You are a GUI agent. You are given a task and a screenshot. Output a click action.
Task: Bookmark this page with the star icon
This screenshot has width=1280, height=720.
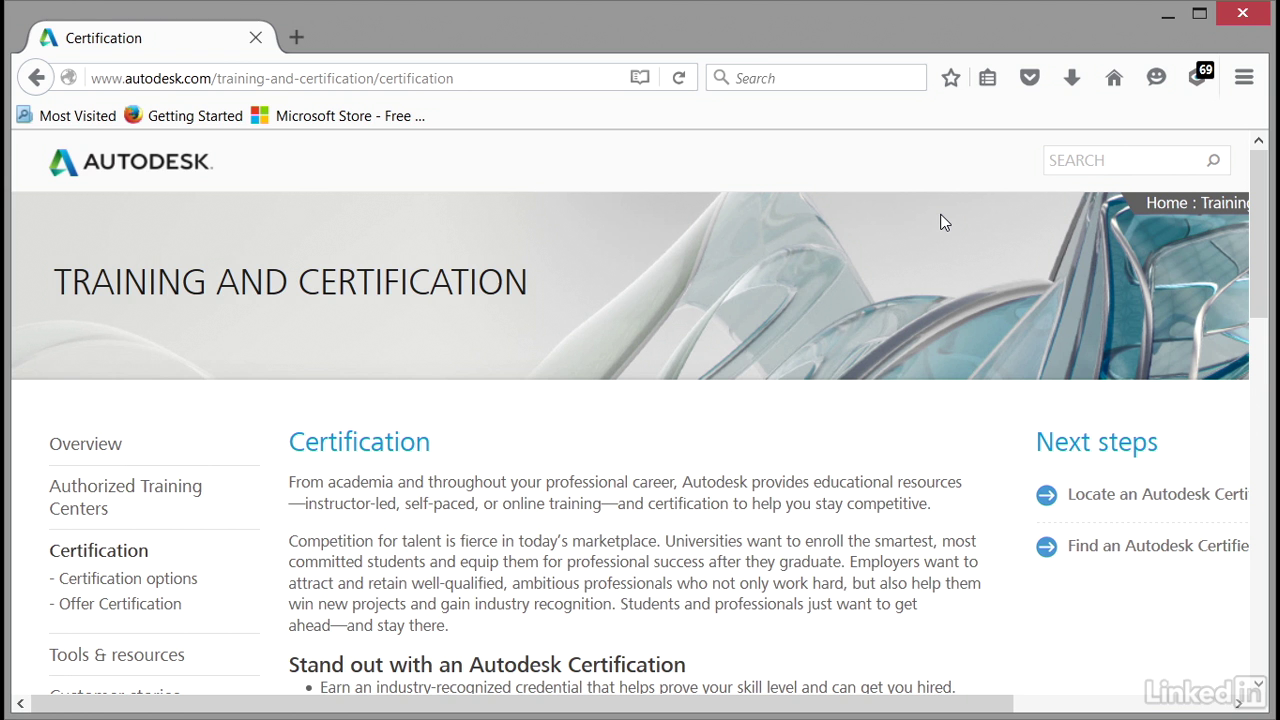950,77
